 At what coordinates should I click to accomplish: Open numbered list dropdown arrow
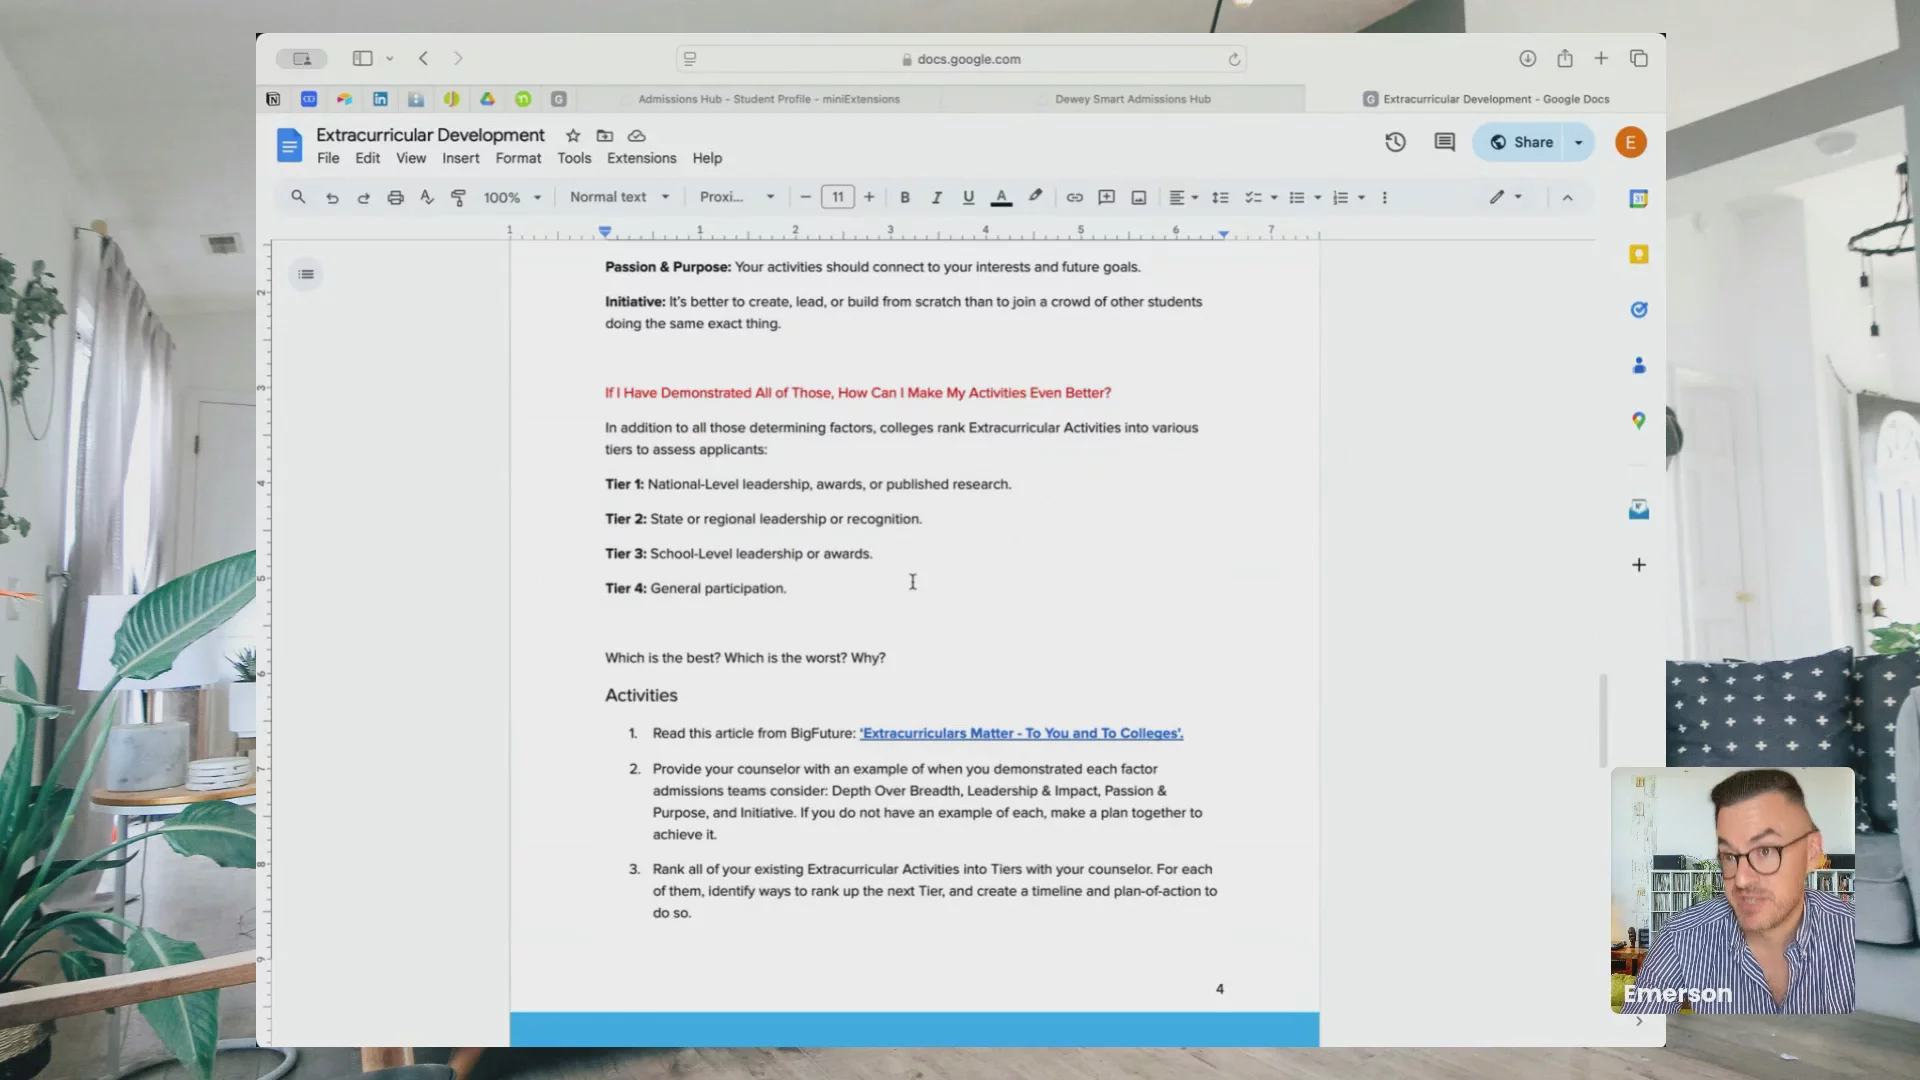[1361, 198]
